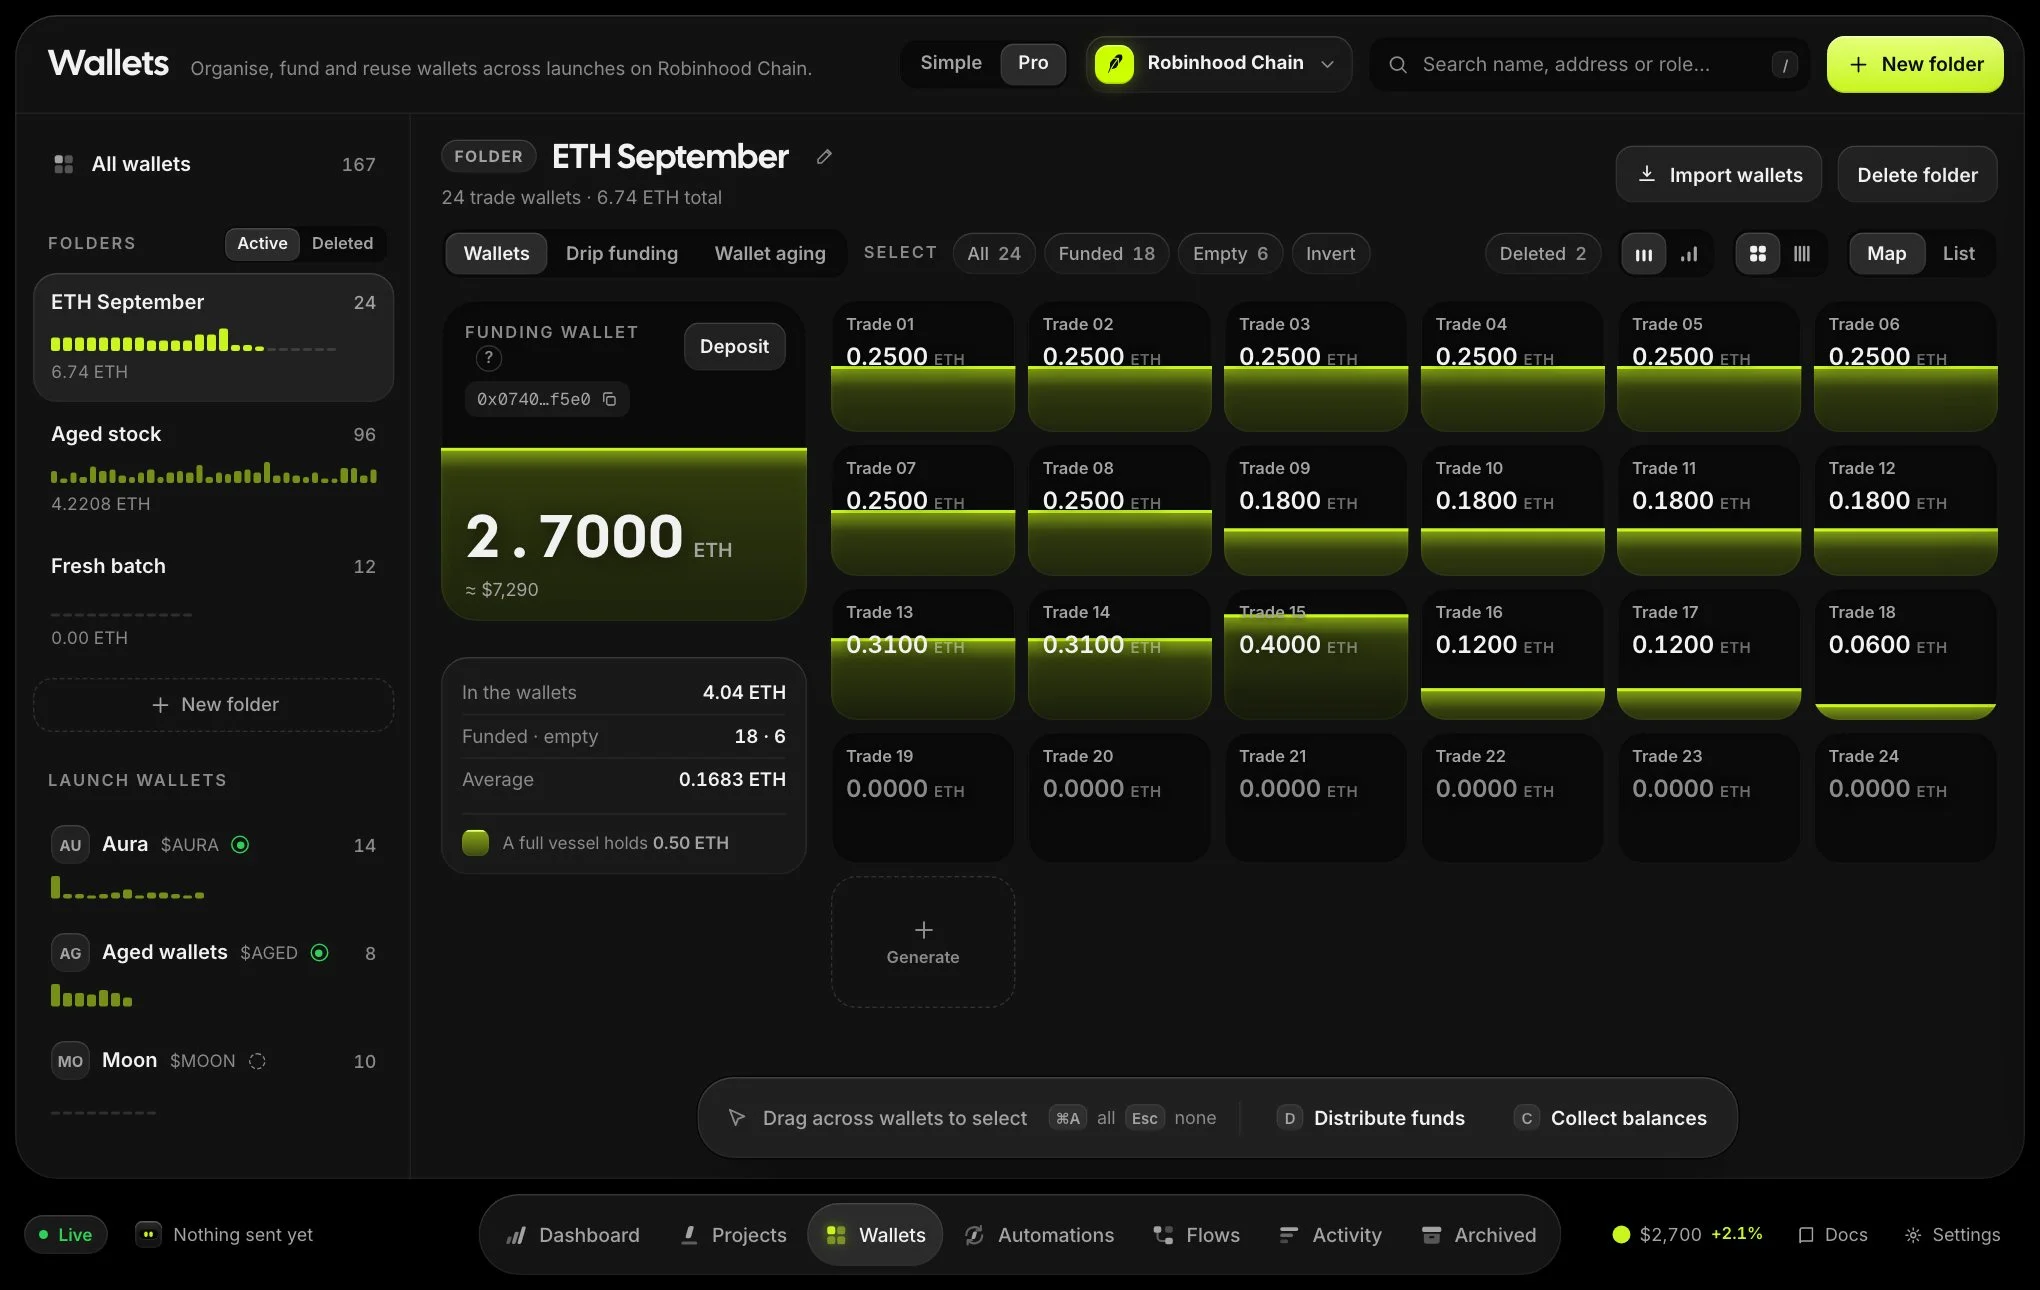Click the Deposit button
The image size is (2040, 1290).
[734, 346]
